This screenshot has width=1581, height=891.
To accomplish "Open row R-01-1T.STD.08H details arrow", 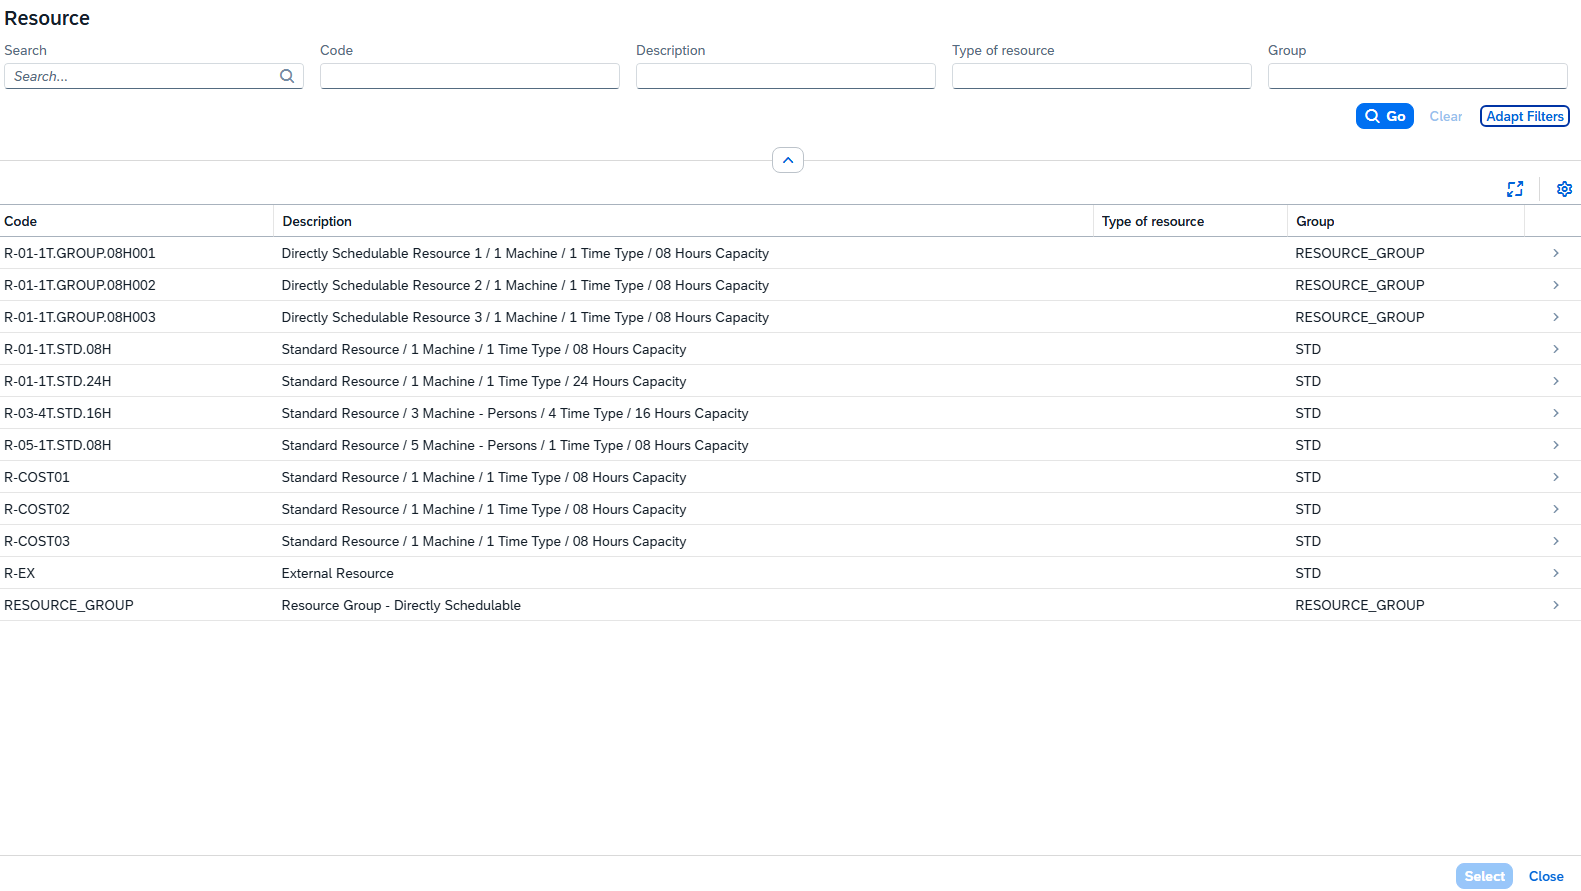I will (1556, 349).
